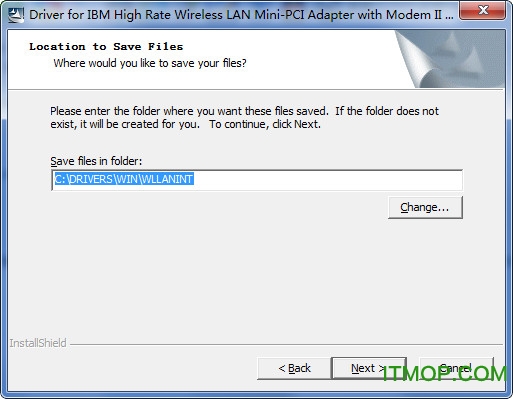Screen dimensions: 513x399
Task: Click the 'Save files in folder:' label
Action: (96, 161)
